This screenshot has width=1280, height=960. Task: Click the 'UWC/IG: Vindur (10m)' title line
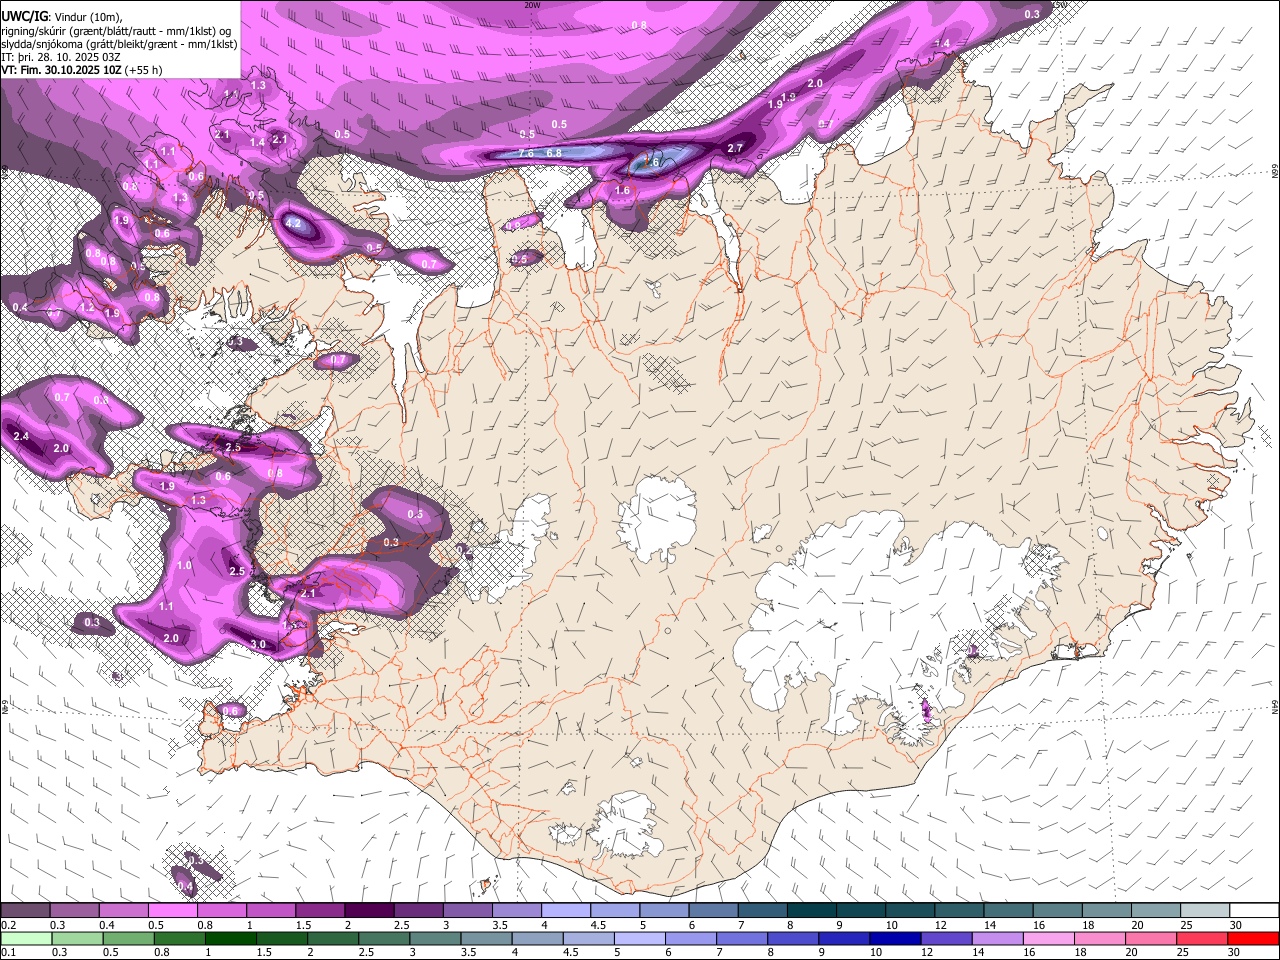click(x=62, y=17)
